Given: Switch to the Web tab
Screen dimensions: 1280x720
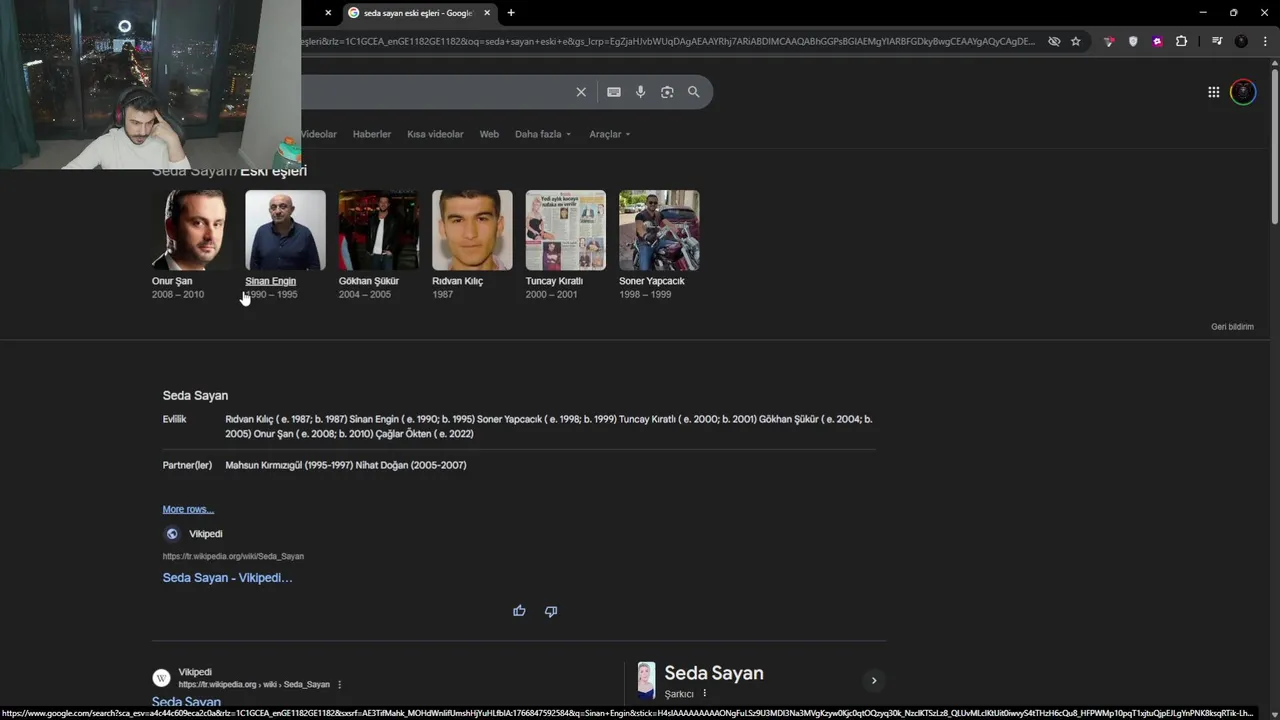Looking at the screenshot, I should (x=489, y=134).
